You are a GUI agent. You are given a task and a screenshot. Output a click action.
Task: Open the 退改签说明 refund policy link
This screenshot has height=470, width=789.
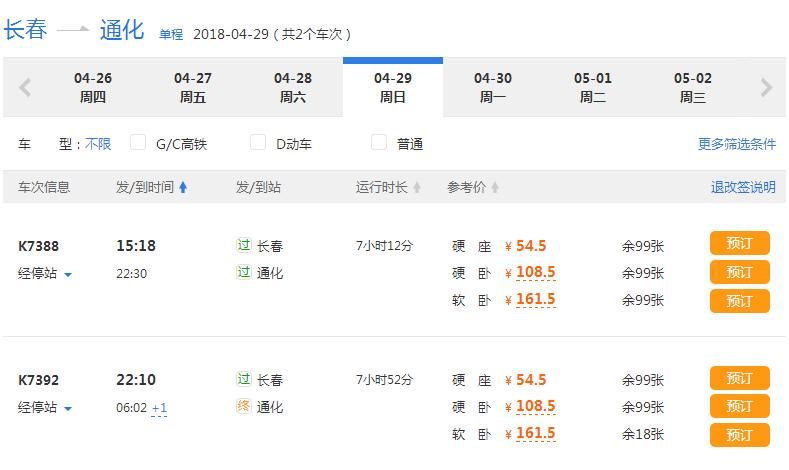(742, 187)
